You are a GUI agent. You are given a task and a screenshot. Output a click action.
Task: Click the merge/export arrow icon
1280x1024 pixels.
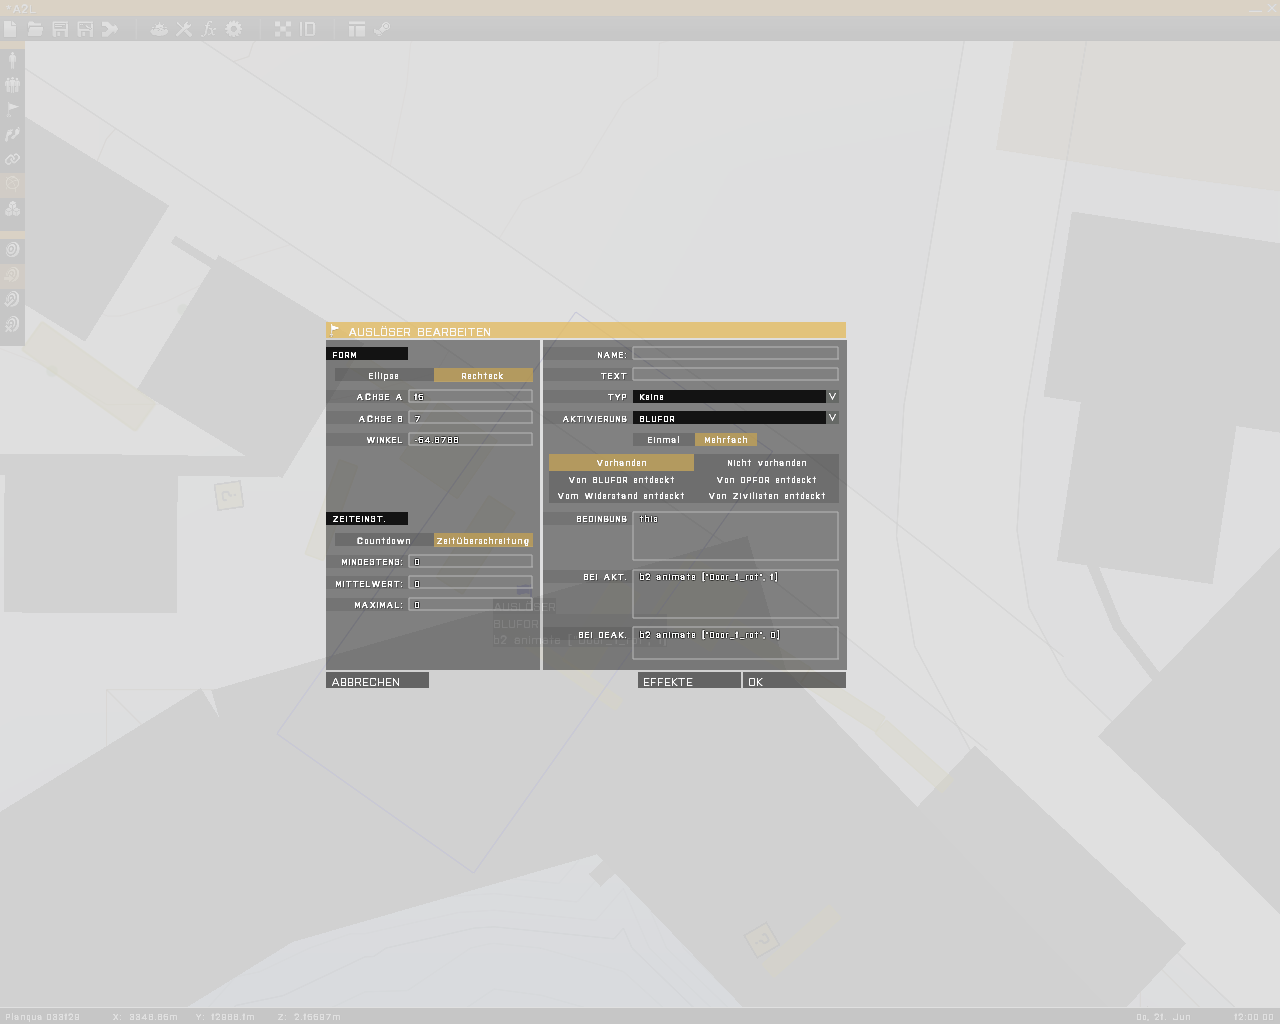click(x=110, y=29)
